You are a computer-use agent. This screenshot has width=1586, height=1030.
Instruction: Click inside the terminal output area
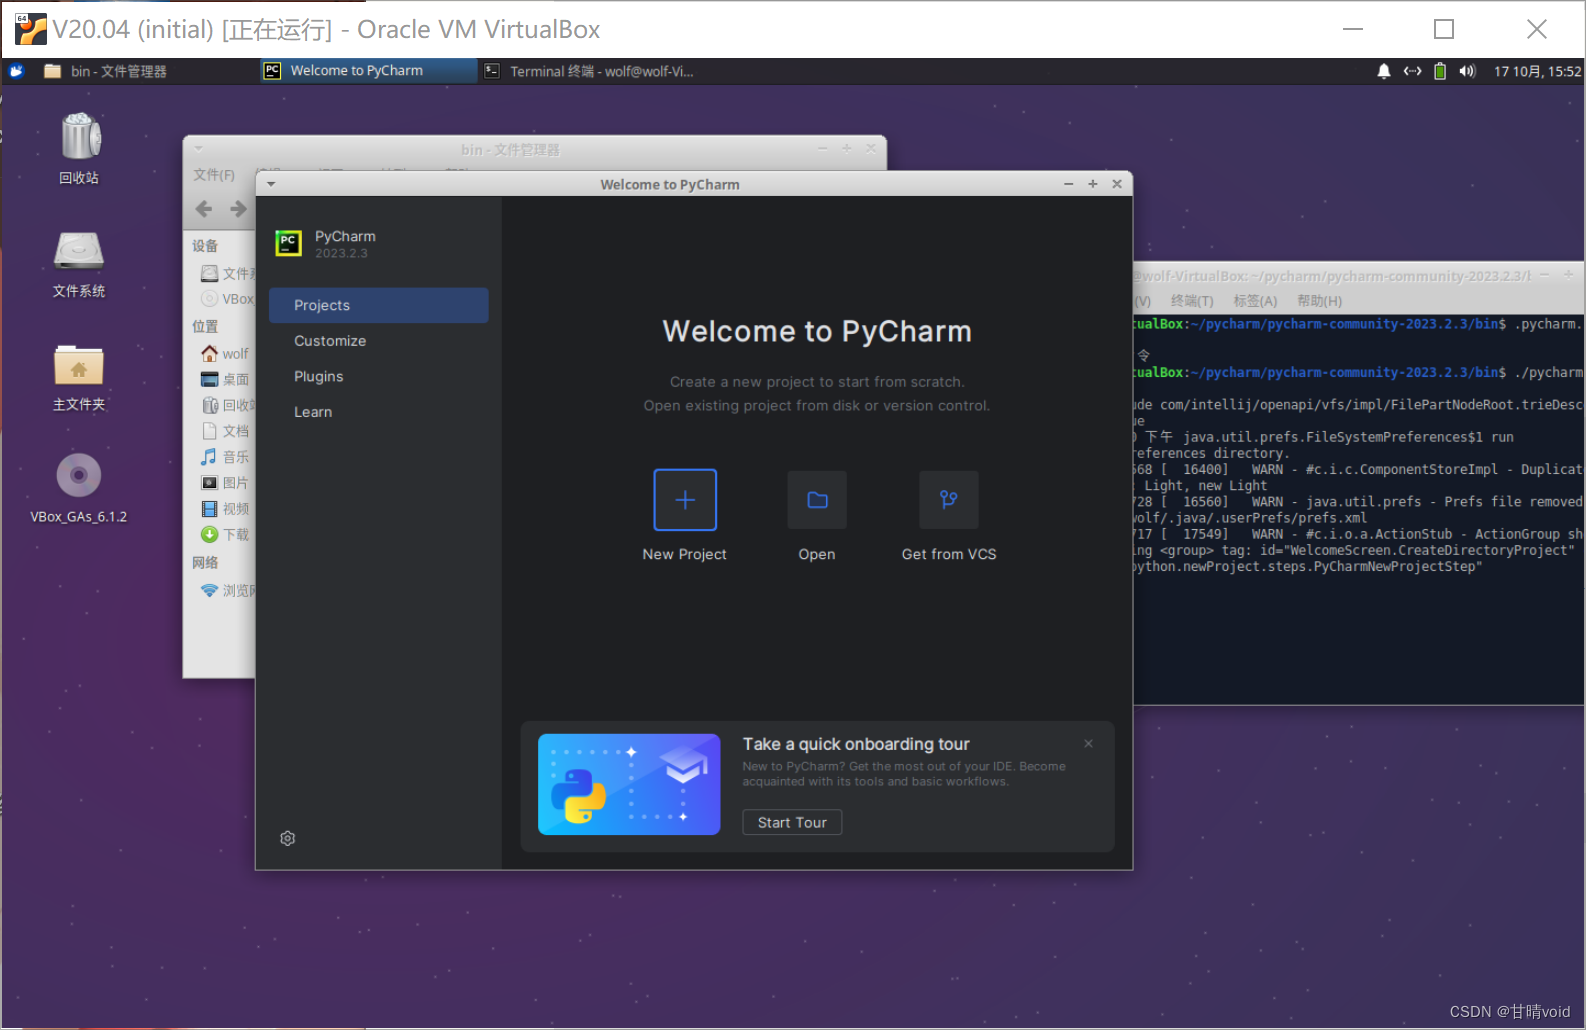(1358, 510)
